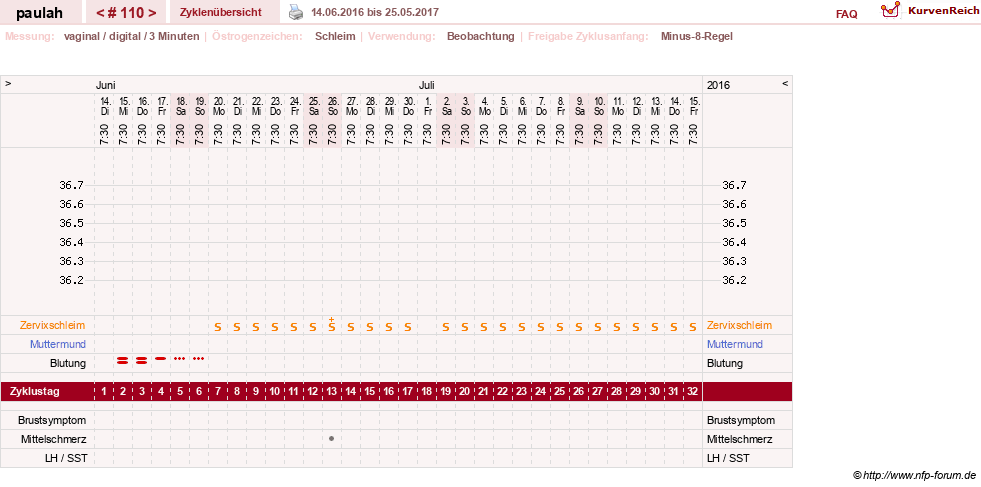Click the 15. Fr date column header
Screen dimensions: 981x487
pos(693,106)
